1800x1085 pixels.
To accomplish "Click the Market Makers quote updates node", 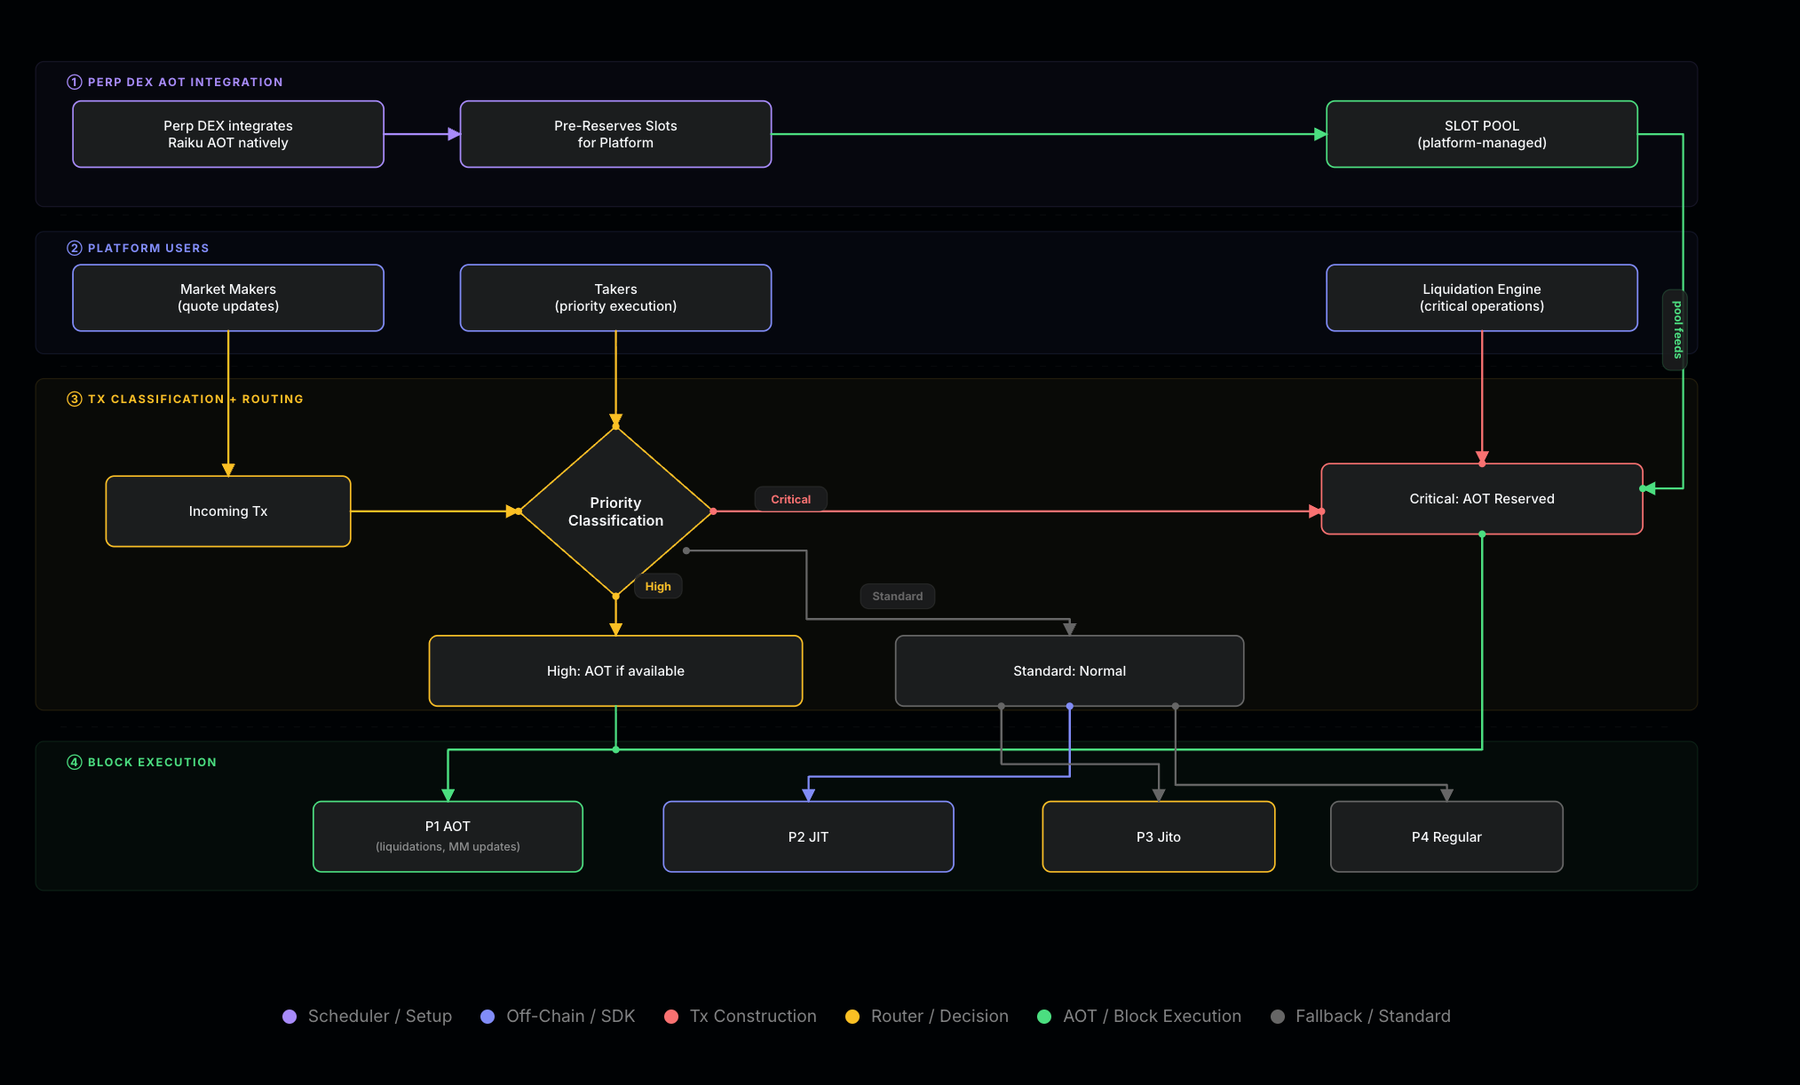I will pos(228,298).
